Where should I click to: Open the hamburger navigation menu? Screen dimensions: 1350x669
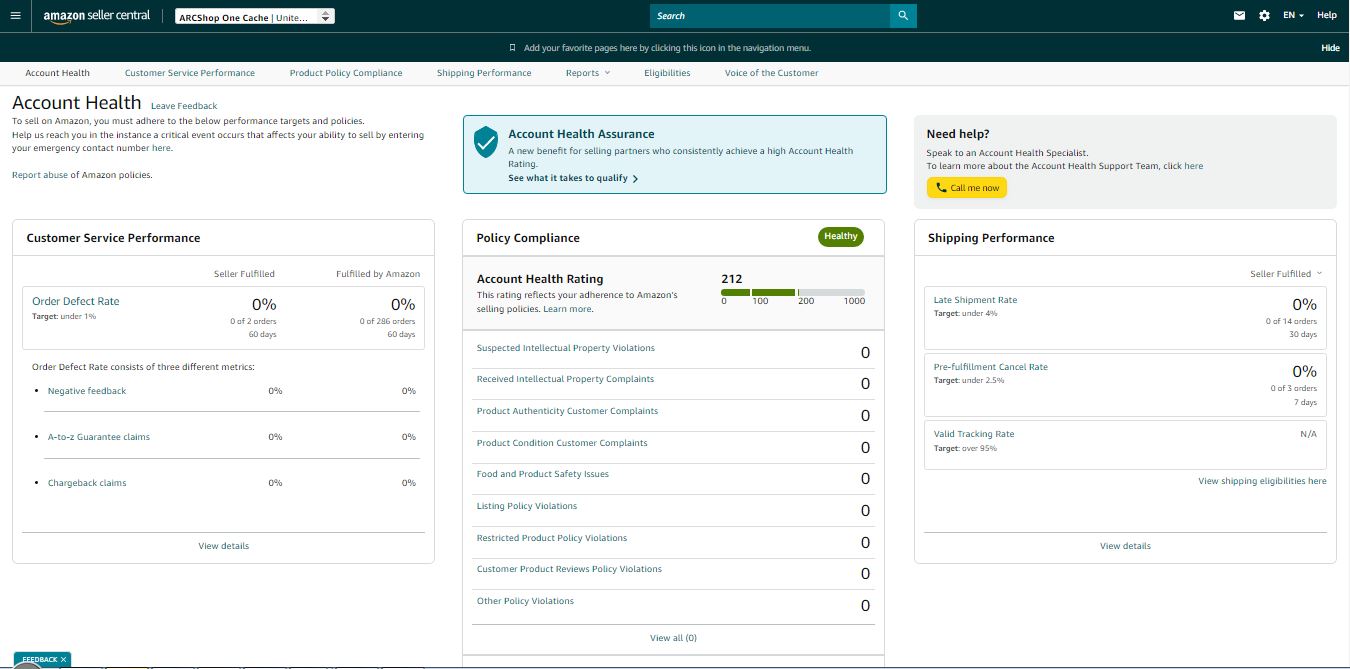[x=15, y=16]
